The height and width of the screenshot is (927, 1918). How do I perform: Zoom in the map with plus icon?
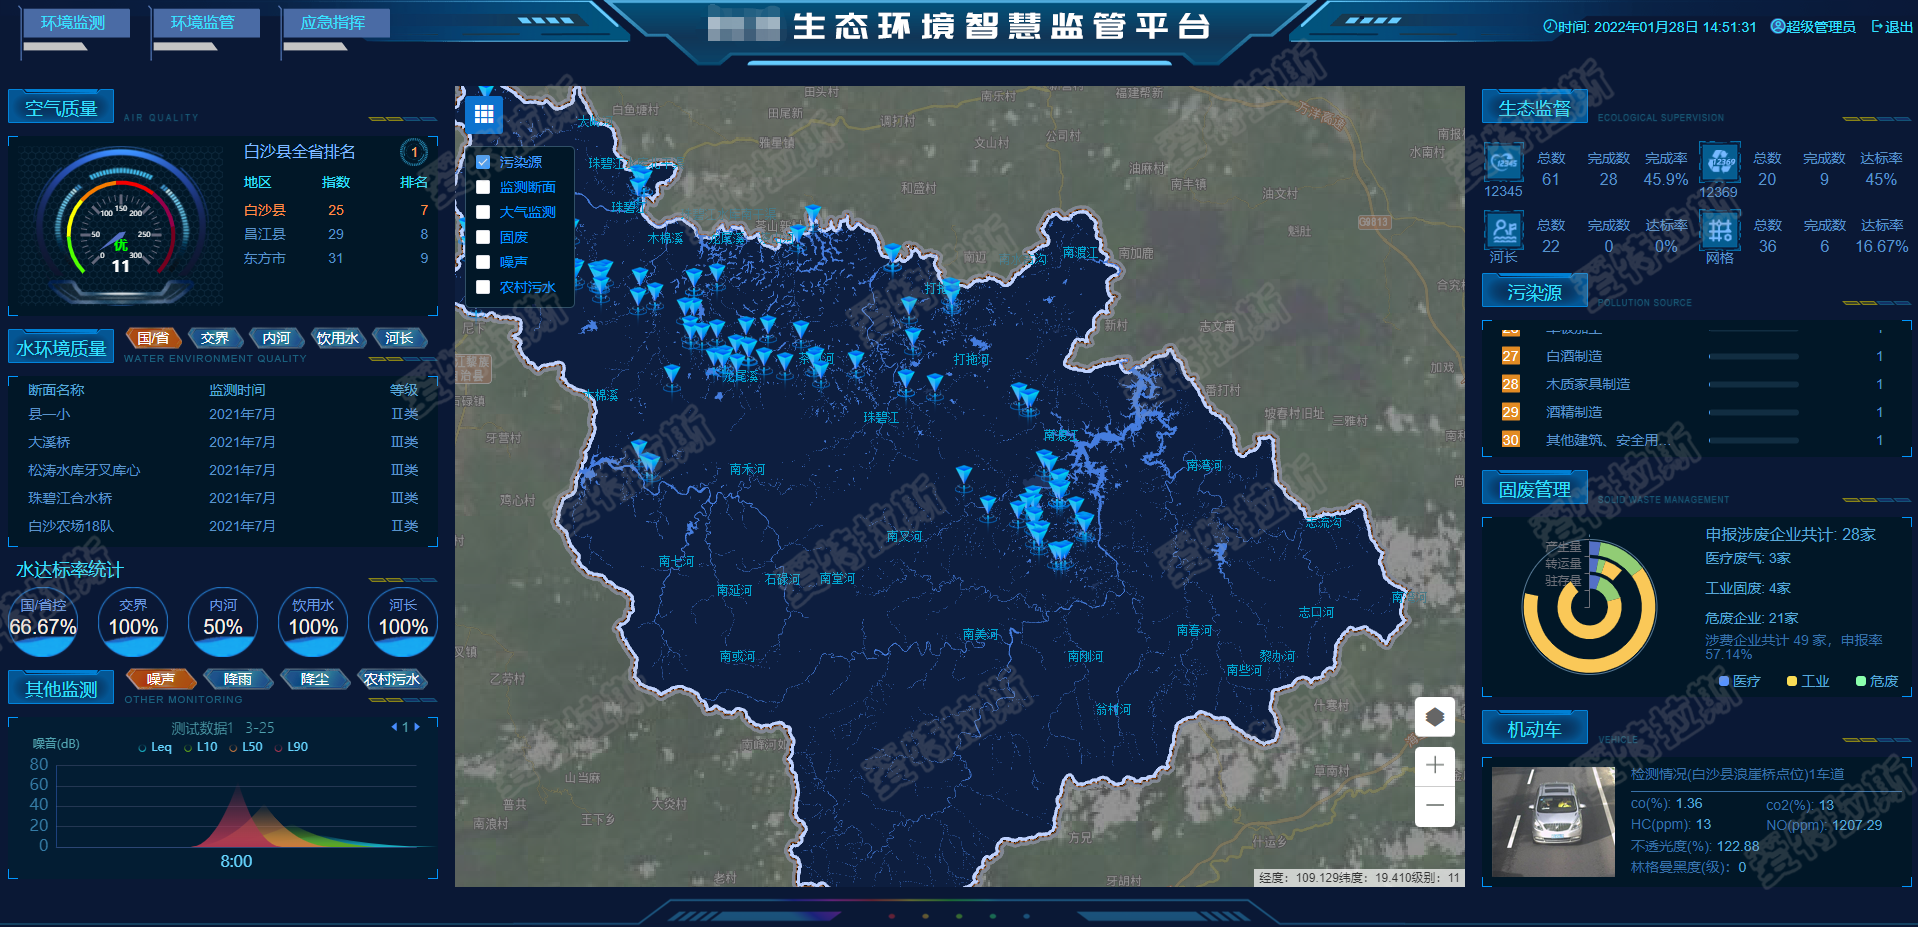click(1434, 765)
